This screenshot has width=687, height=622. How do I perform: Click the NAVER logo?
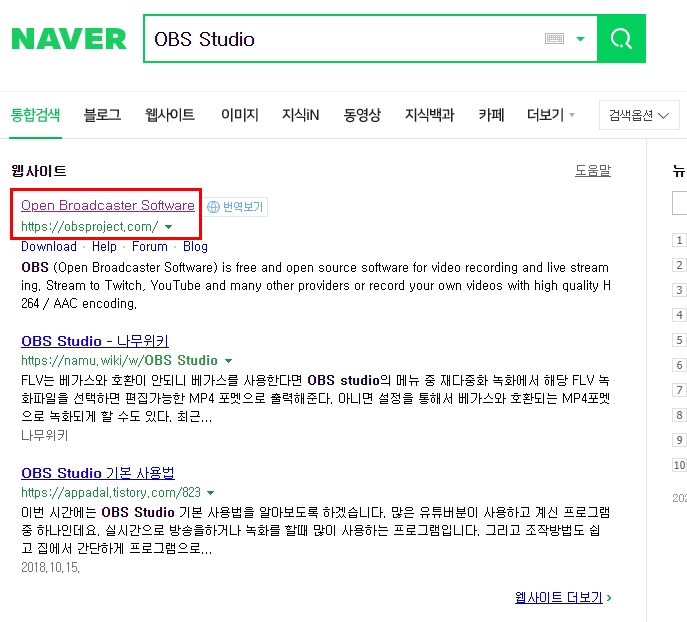(69, 39)
